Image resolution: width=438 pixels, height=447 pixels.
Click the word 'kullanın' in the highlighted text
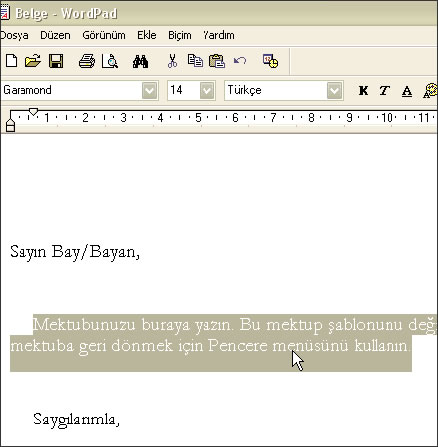point(381,346)
